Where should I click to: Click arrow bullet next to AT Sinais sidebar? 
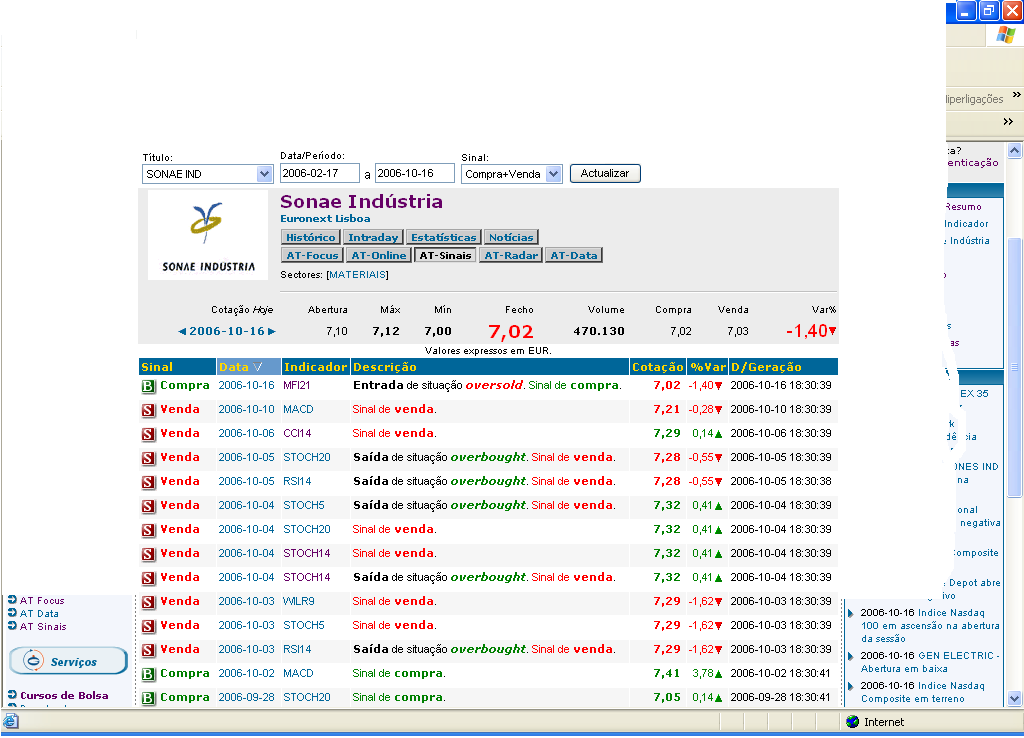[12, 626]
